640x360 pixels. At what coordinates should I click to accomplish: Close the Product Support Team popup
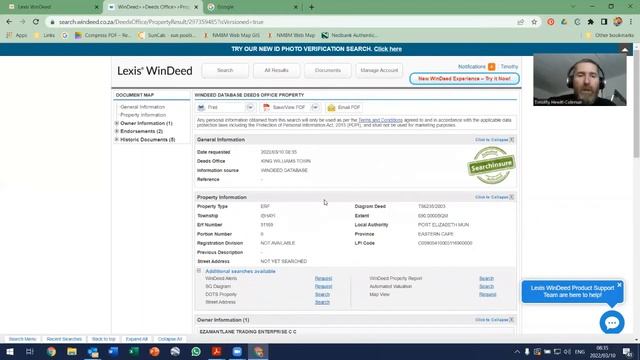[x=619, y=285]
